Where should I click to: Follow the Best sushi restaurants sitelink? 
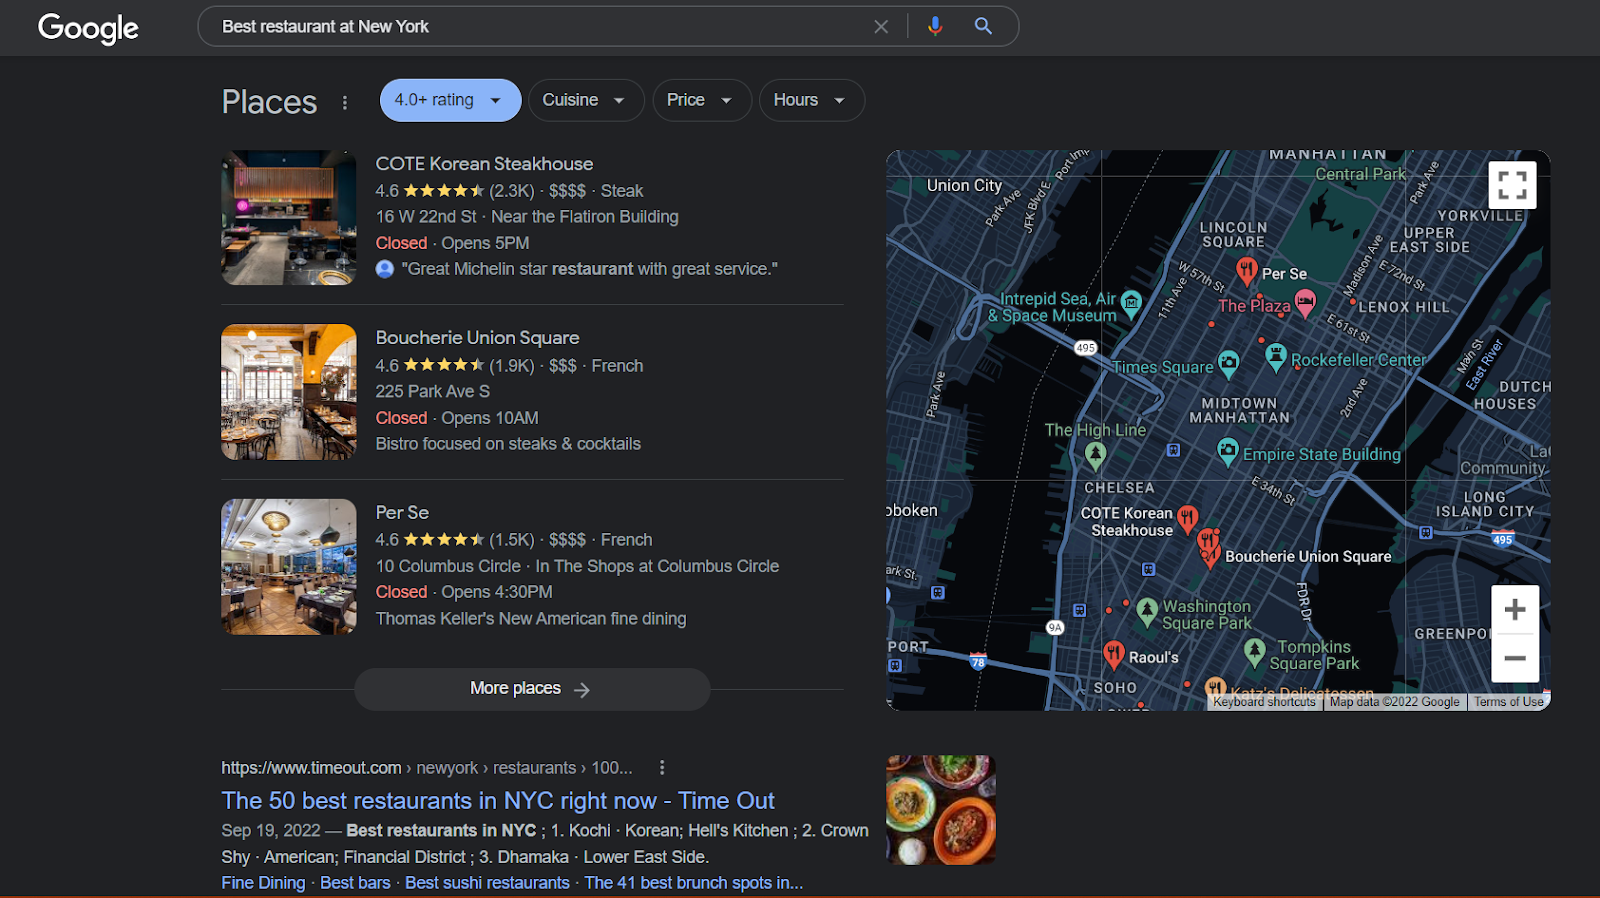pos(487,883)
